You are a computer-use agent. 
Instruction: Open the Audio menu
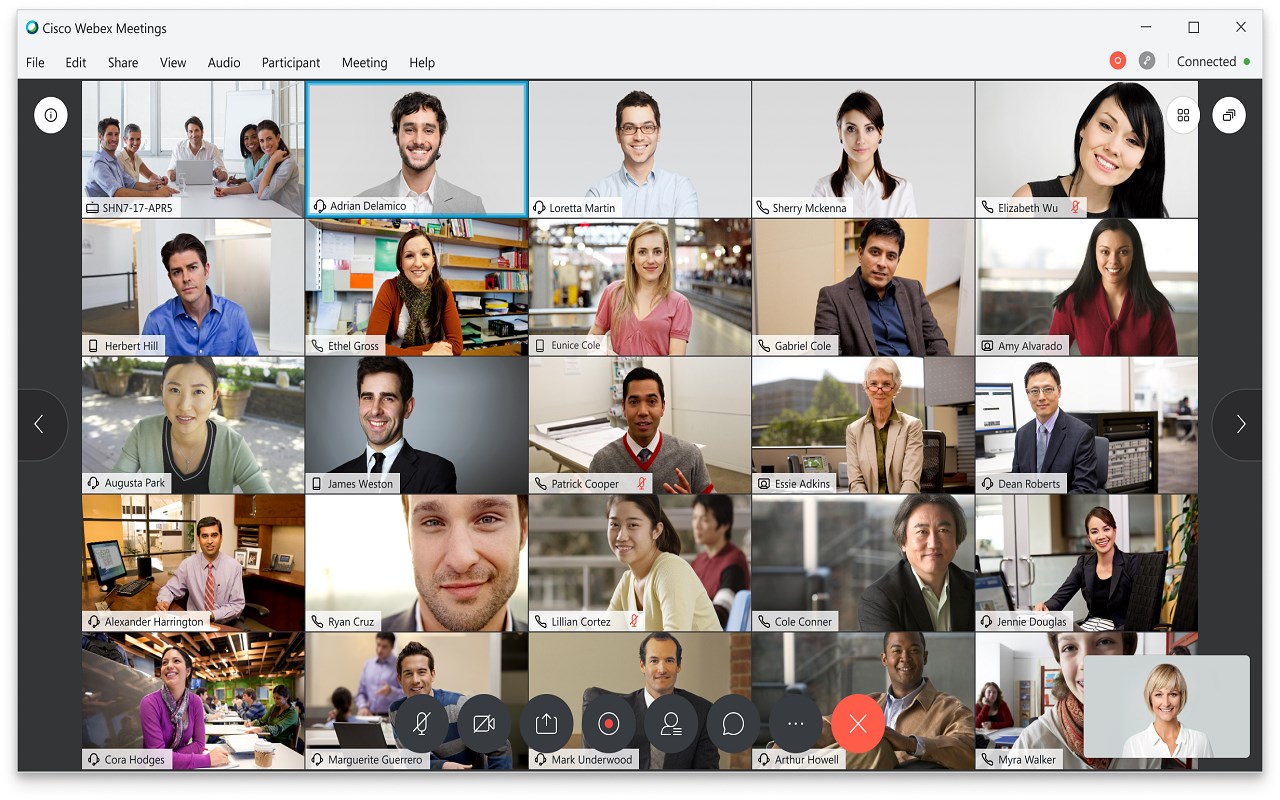pos(224,62)
